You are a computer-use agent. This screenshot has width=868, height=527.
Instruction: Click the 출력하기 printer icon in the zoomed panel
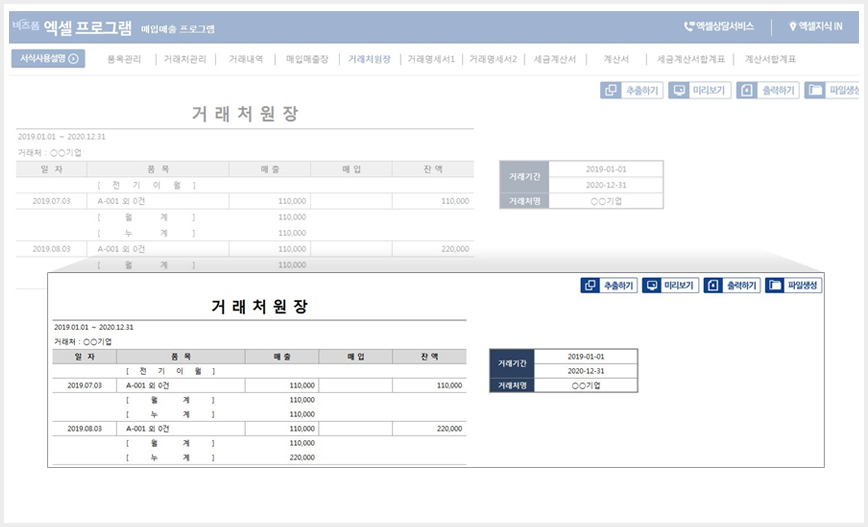coord(713,285)
